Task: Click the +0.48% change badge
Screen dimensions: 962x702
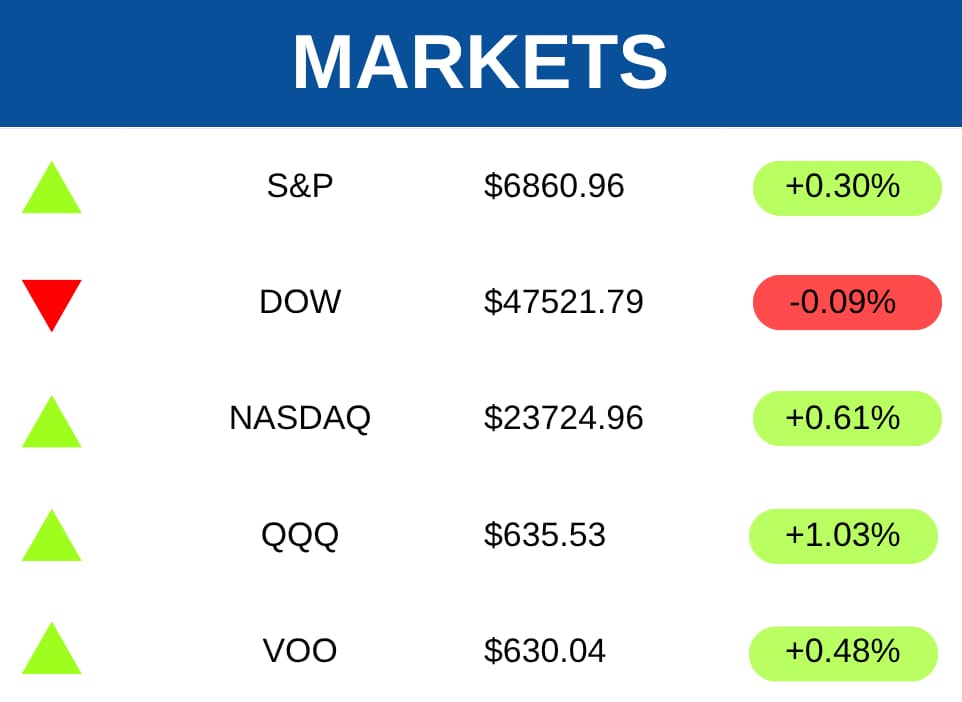Action: tap(843, 652)
